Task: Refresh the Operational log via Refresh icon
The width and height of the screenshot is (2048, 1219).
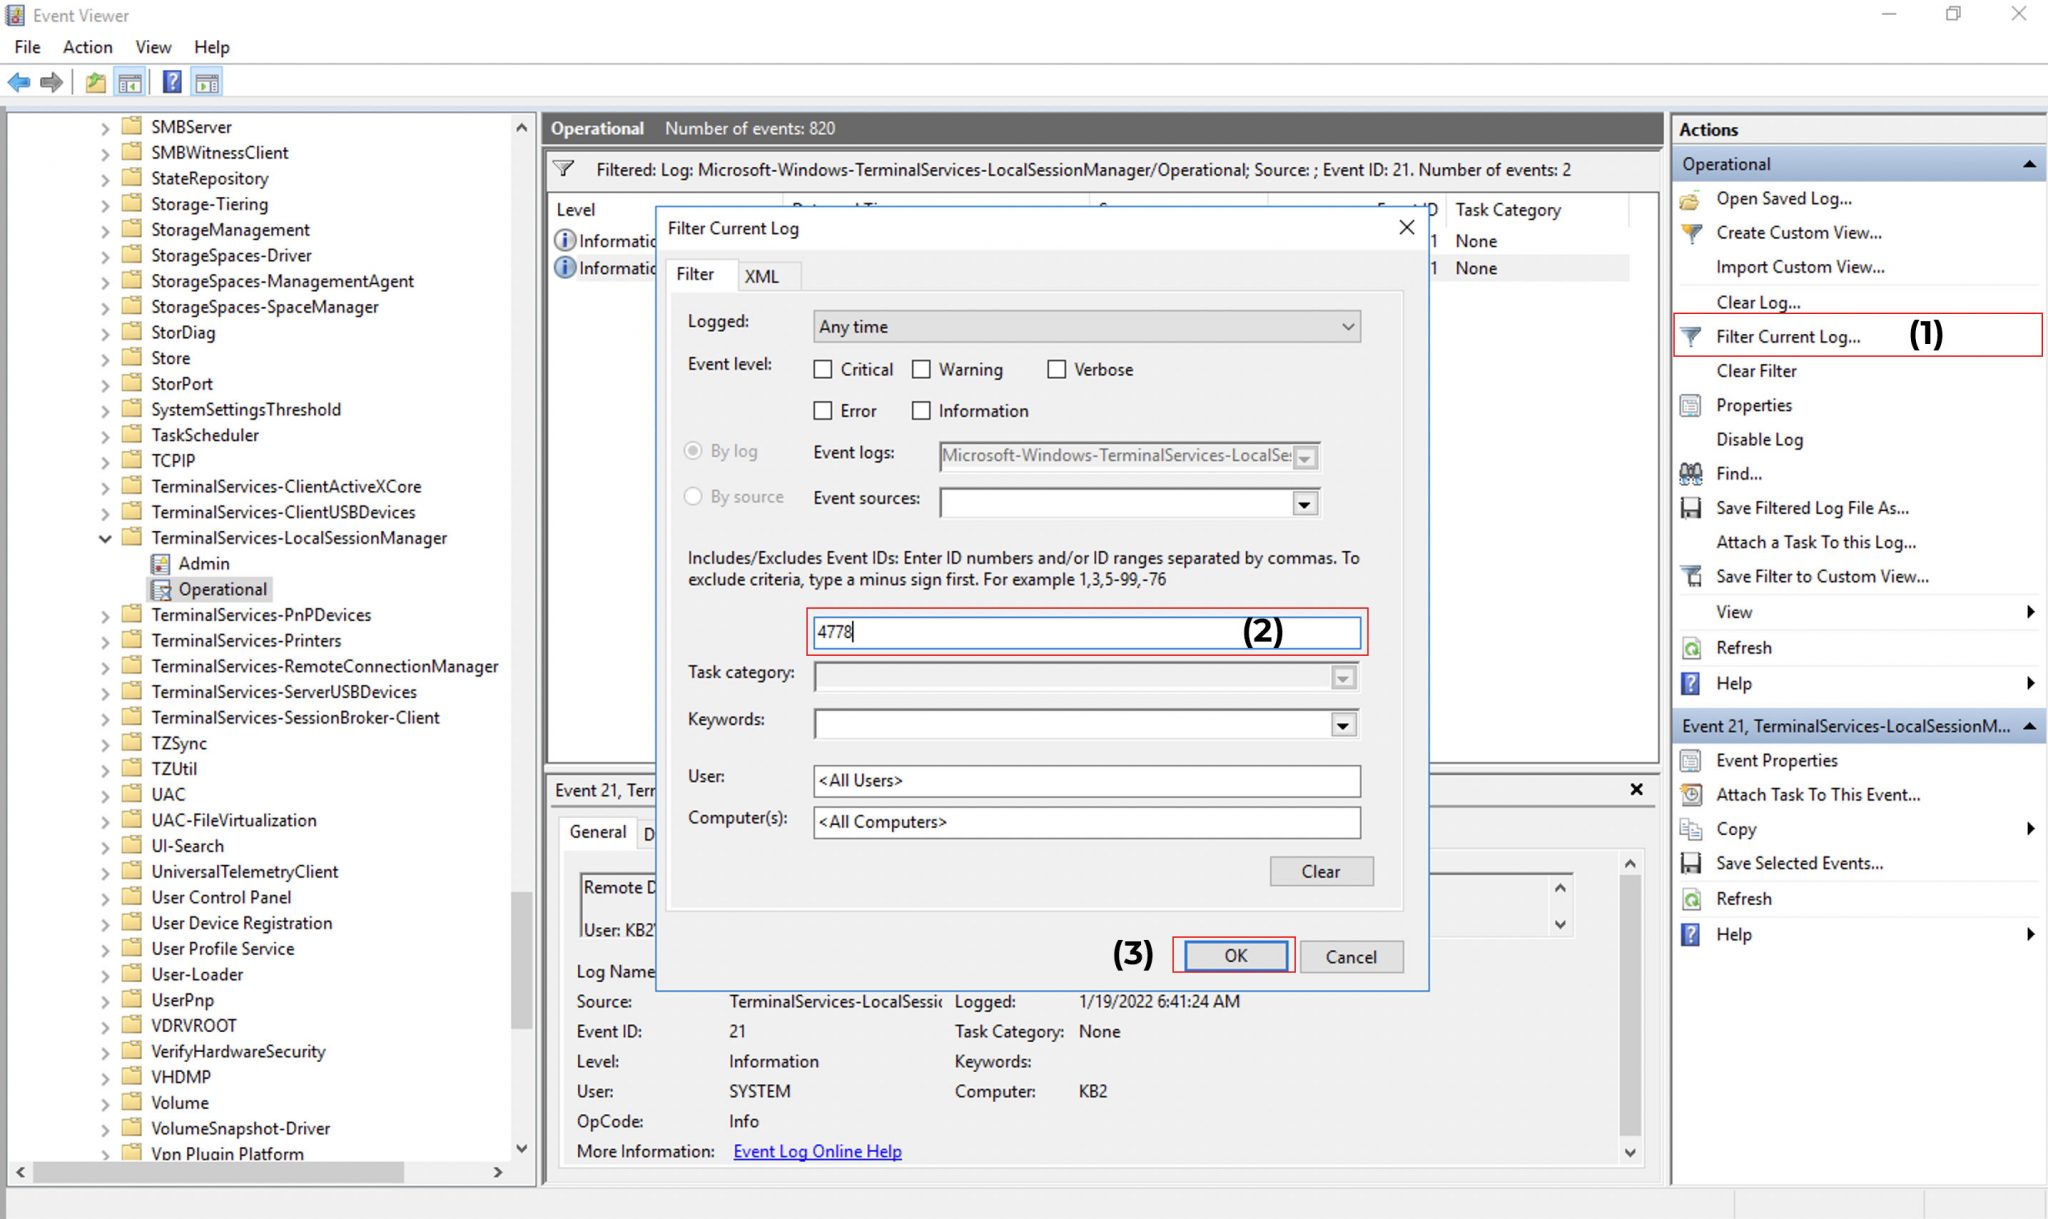Action: point(1690,647)
